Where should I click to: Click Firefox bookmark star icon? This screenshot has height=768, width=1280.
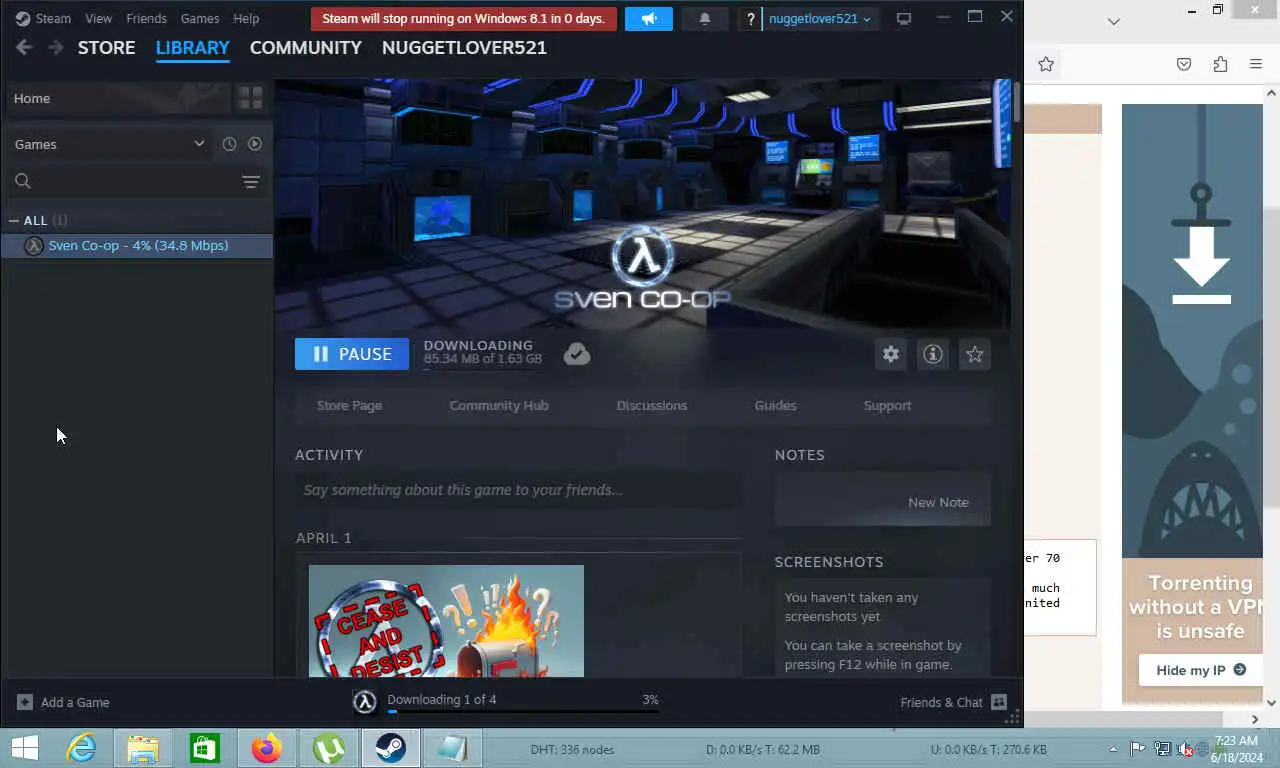coord(1046,64)
